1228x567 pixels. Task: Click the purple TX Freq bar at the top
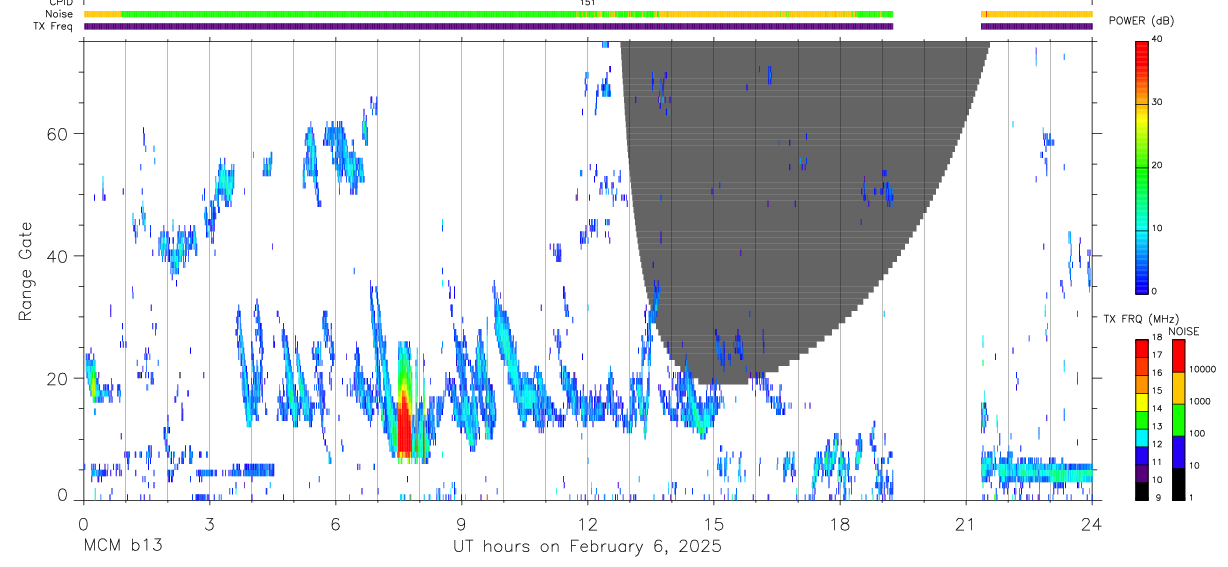(488, 26)
